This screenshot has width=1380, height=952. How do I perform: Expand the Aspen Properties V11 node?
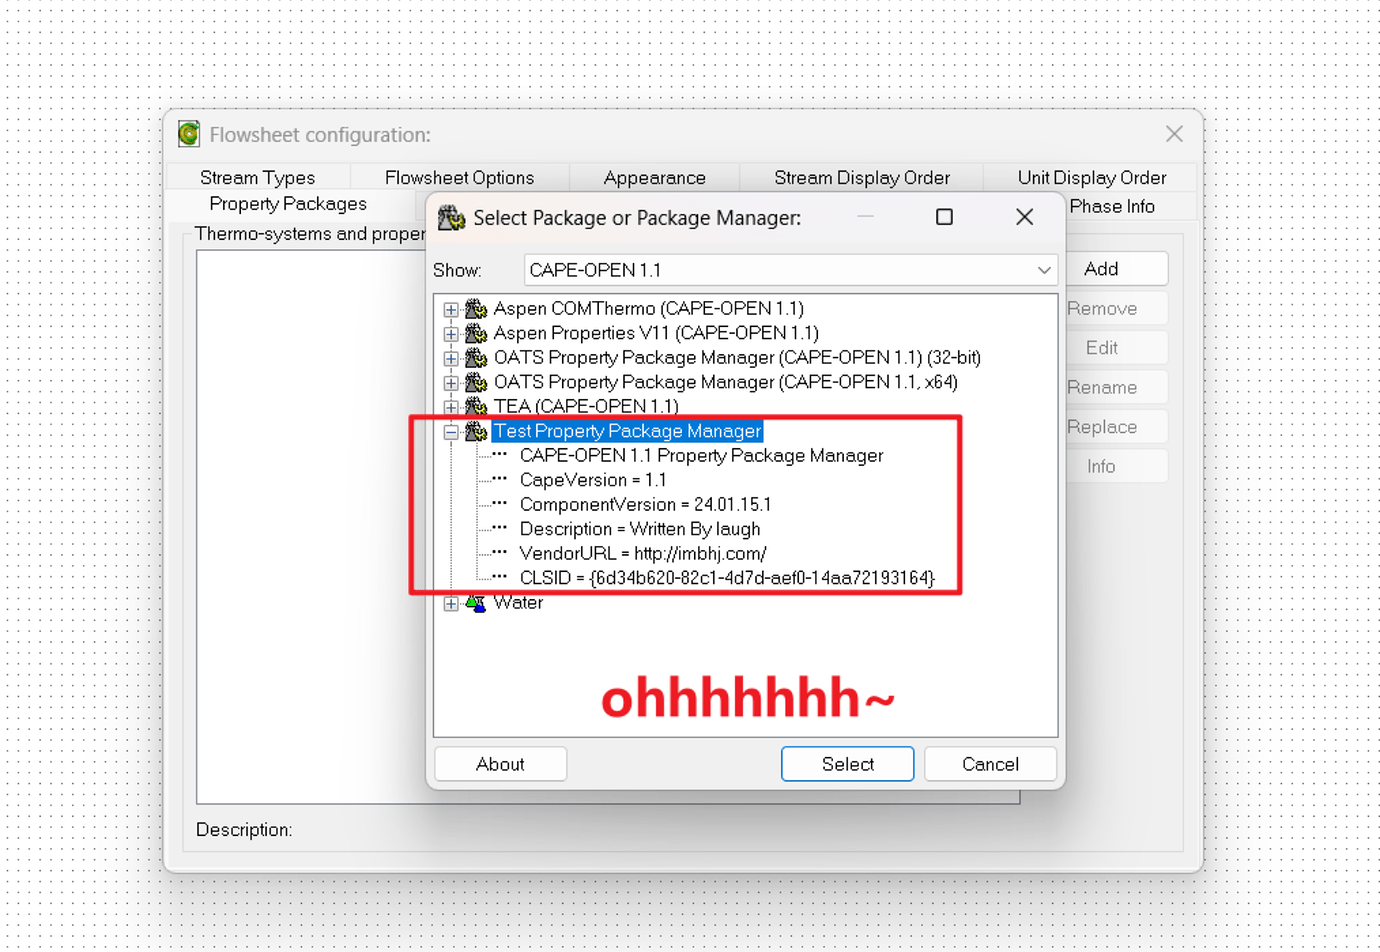click(x=451, y=334)
